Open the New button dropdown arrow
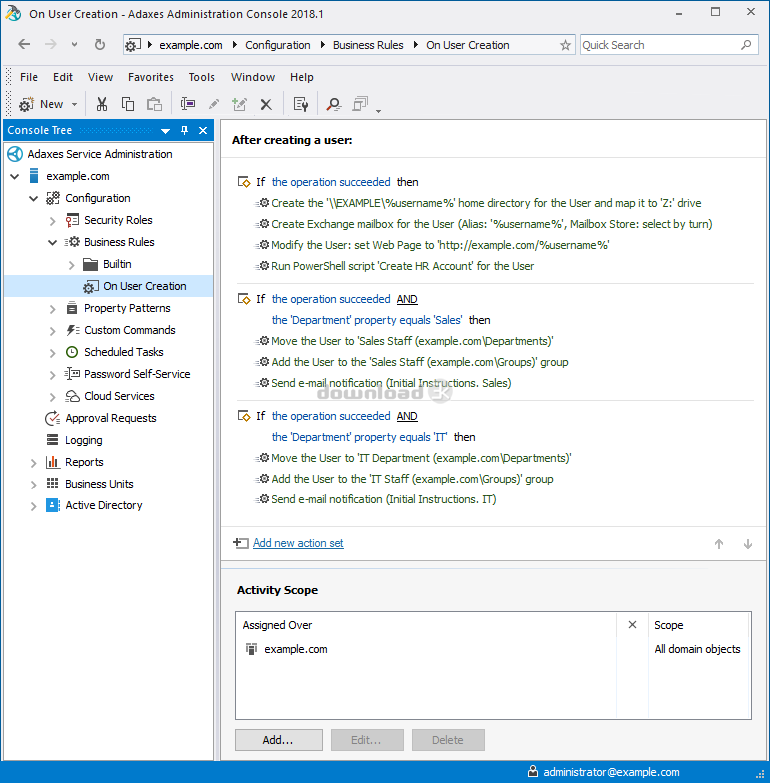 (74, 104)
